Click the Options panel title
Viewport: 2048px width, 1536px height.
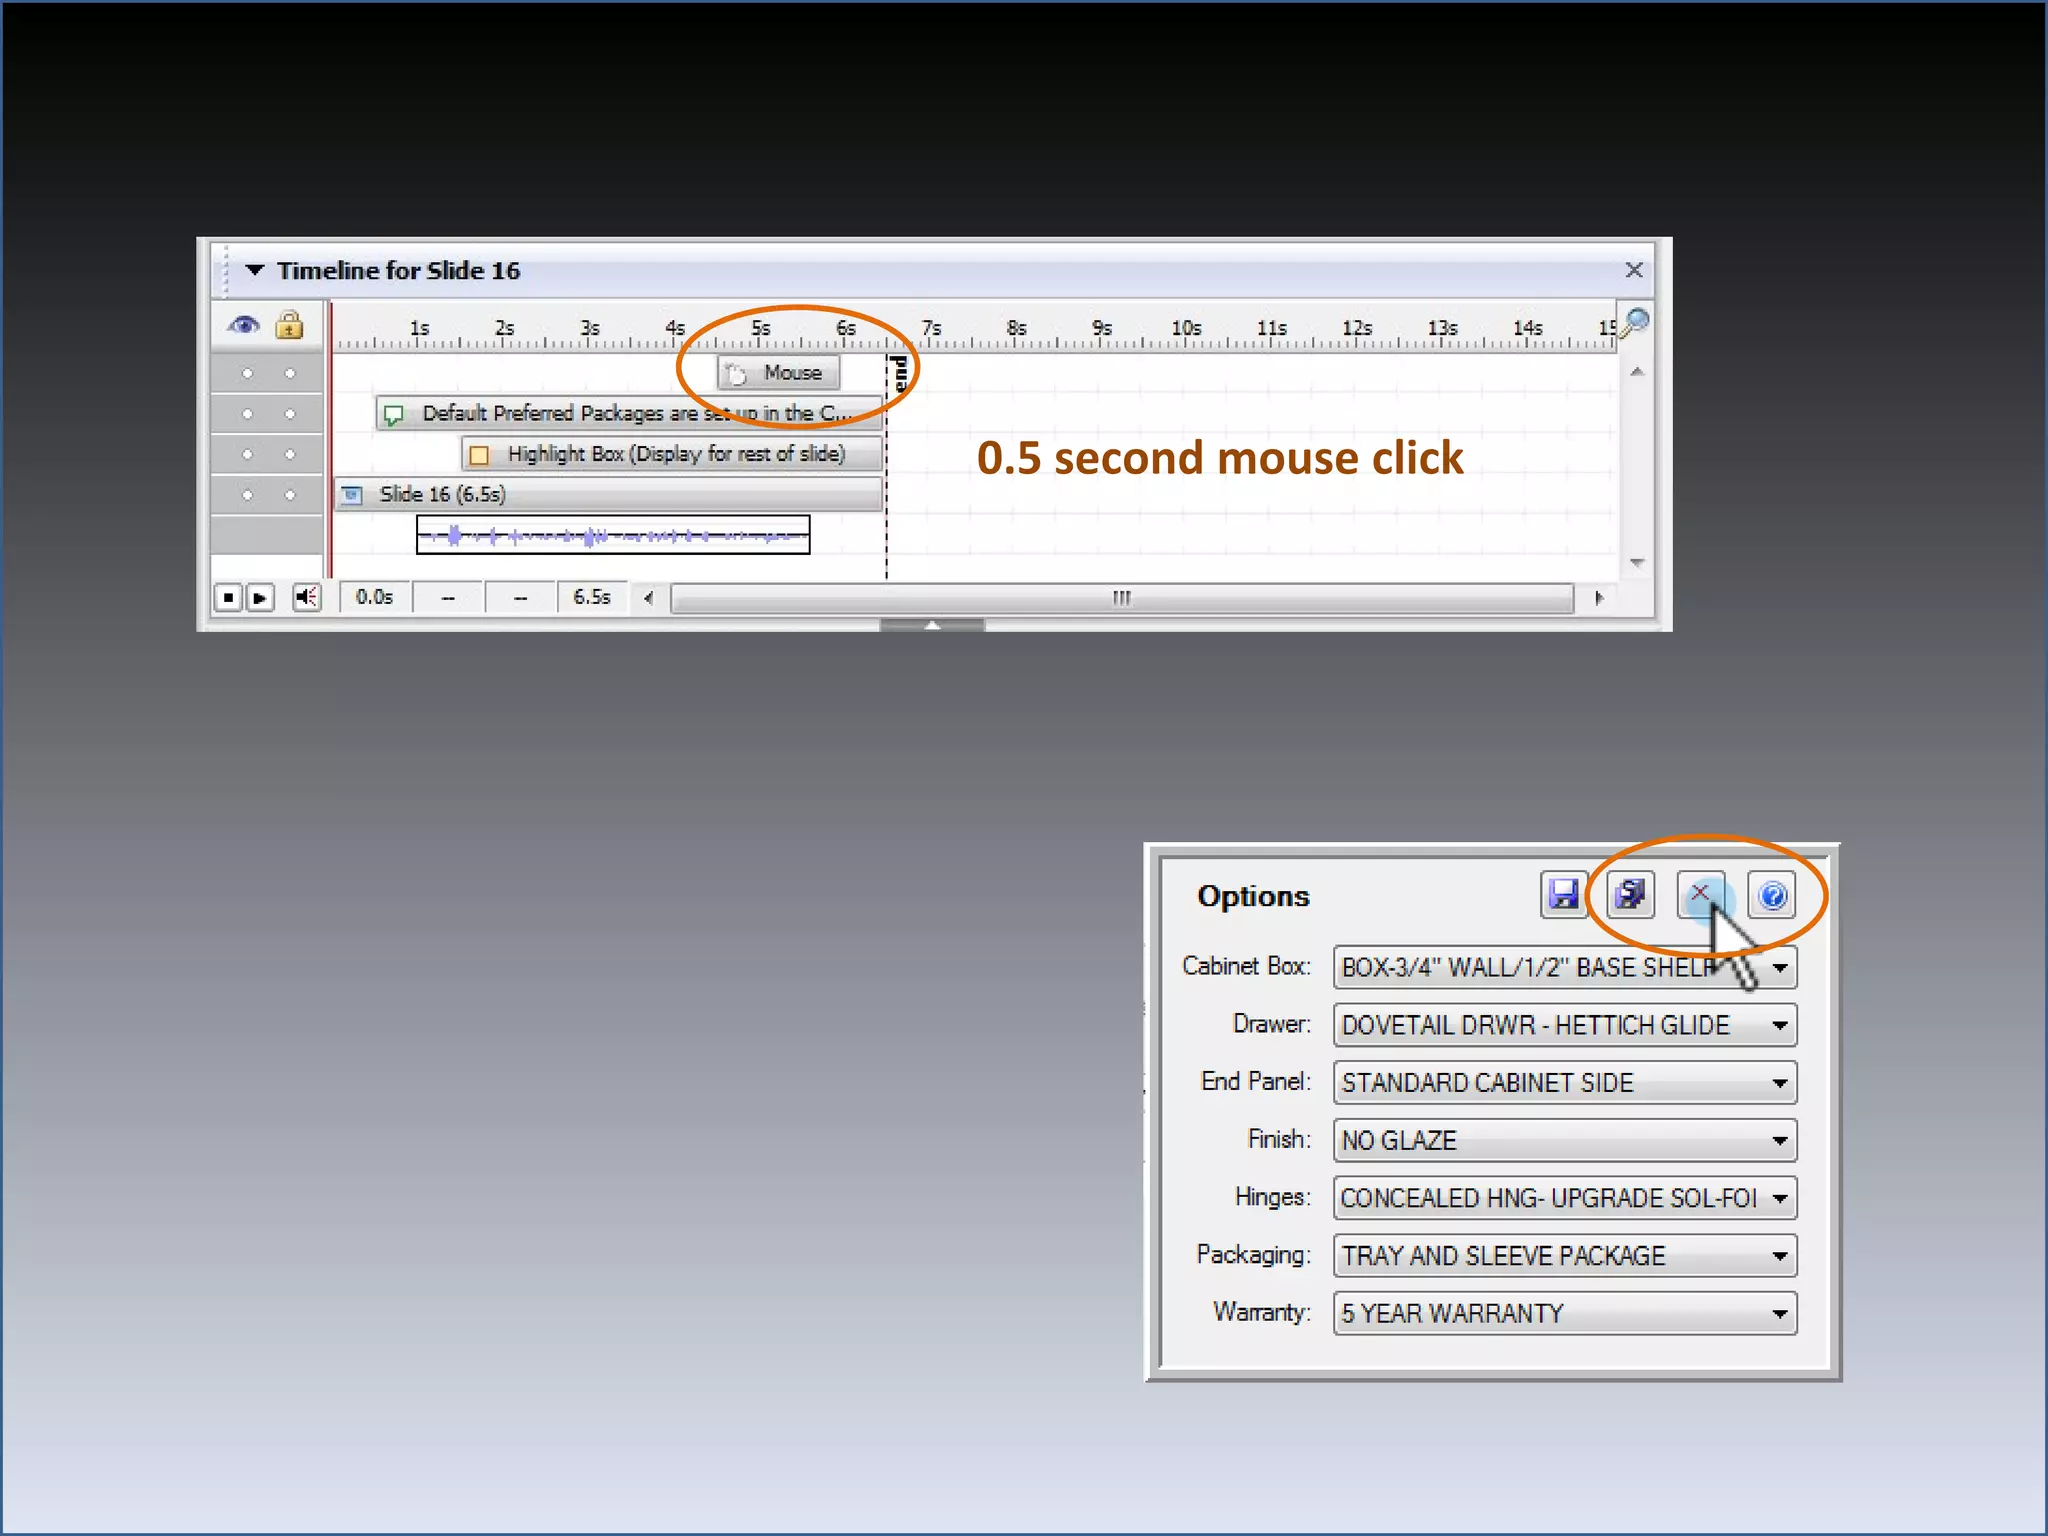click(1253, 896)
